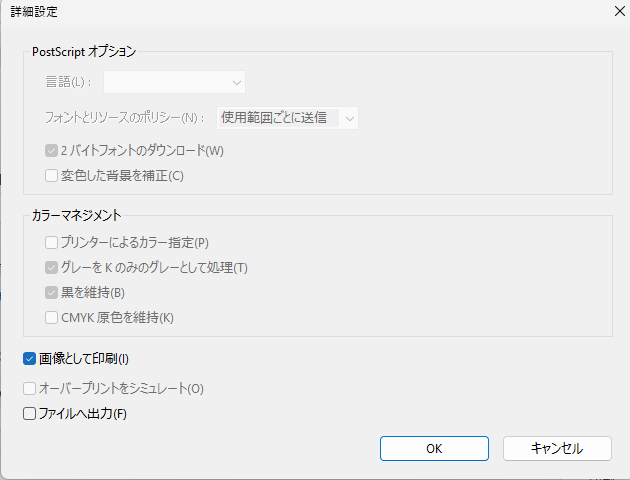Click the 画像として印刷(I) label text
Viewport: 630px width, 480px height.
(x=84, y=358)
